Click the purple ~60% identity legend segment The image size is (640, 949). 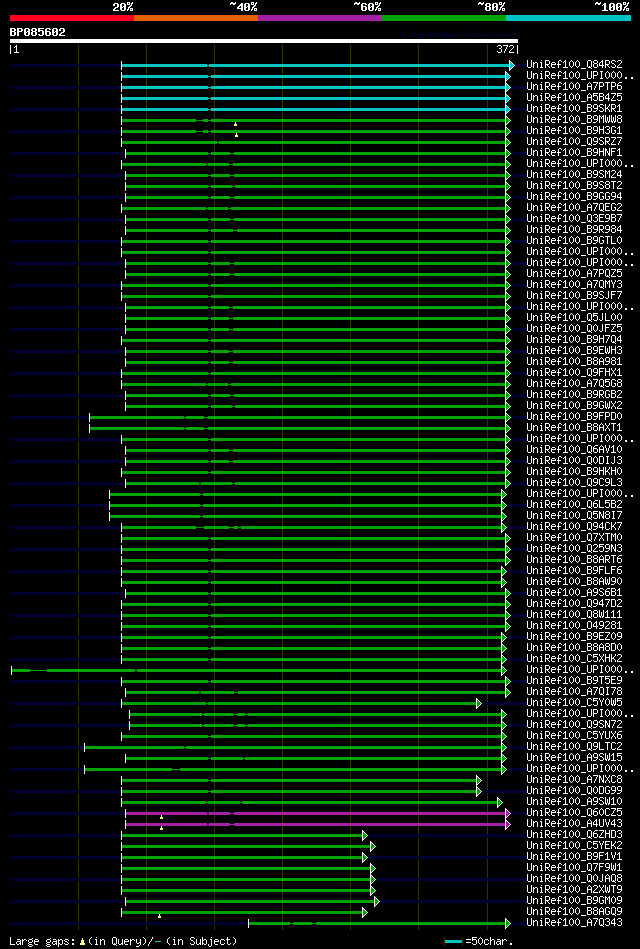(320, 18)
